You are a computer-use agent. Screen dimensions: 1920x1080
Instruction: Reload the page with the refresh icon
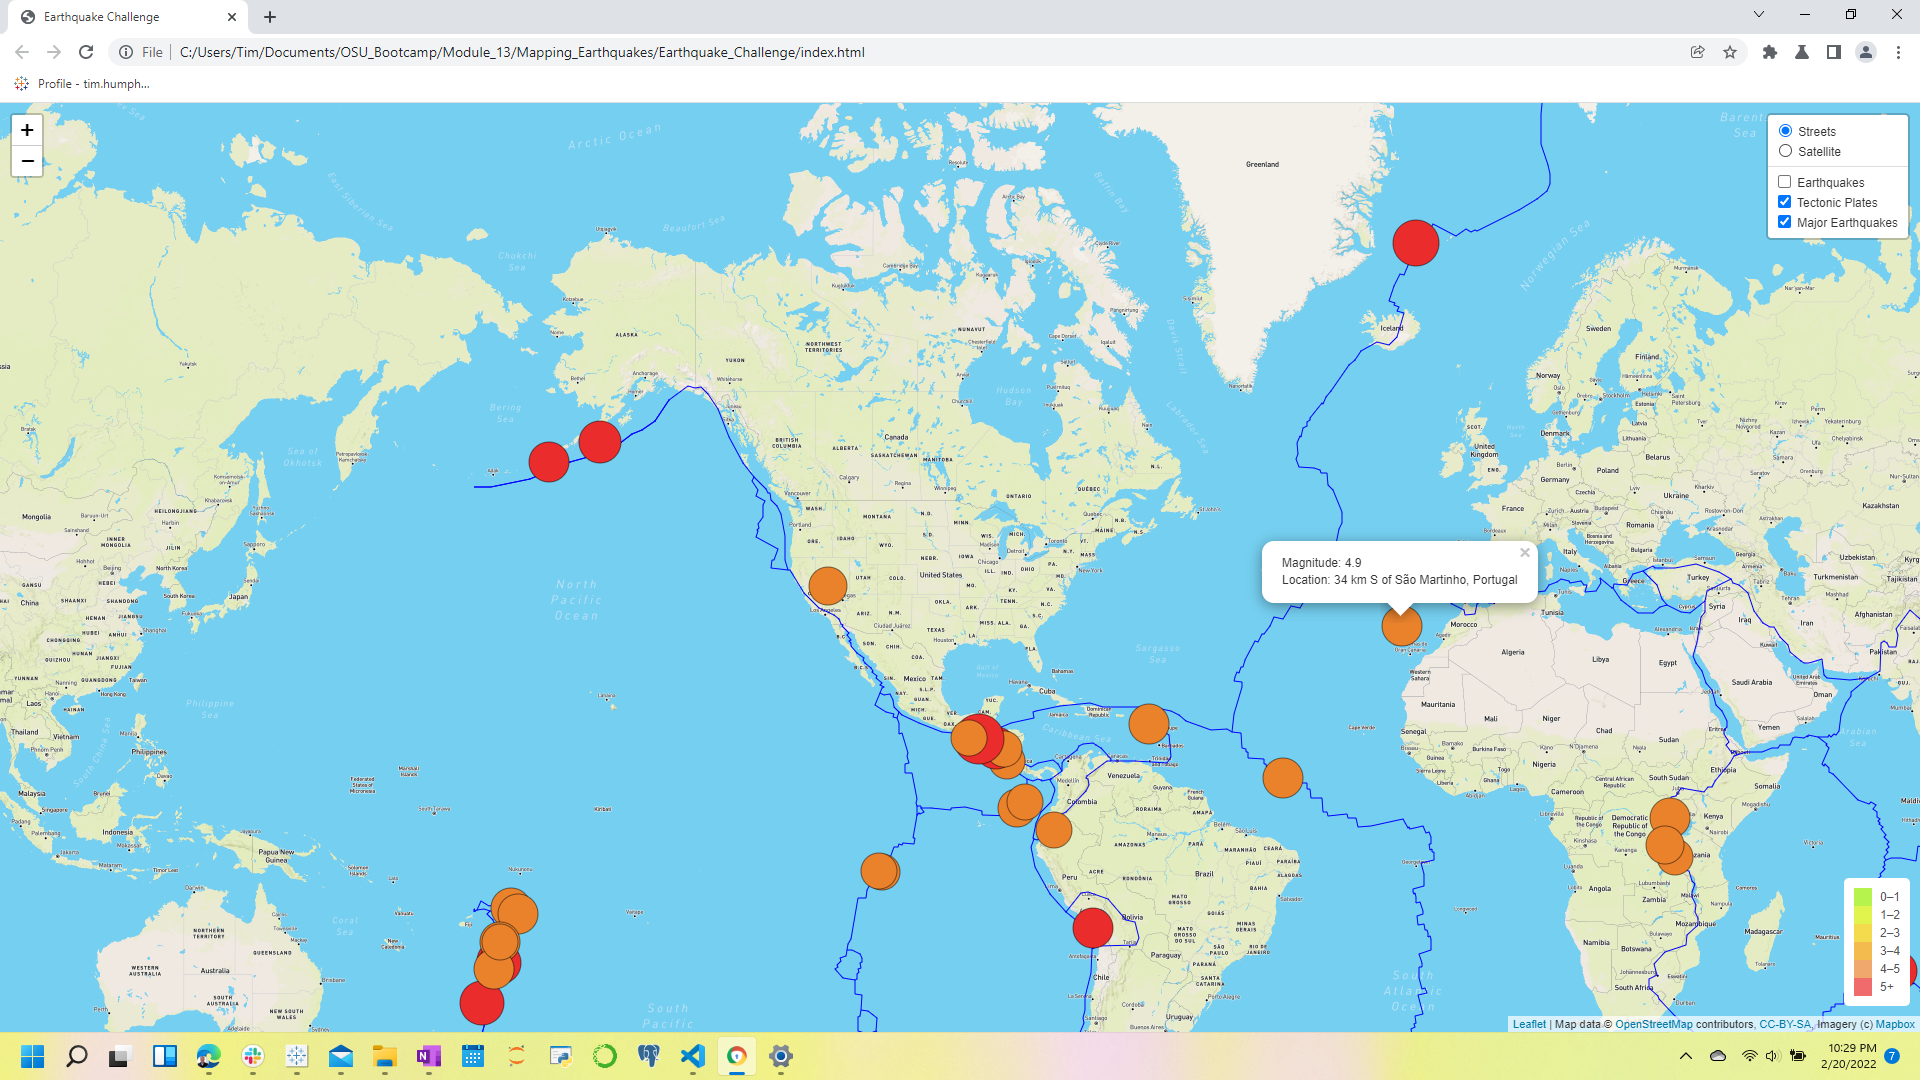coord(86,52)
